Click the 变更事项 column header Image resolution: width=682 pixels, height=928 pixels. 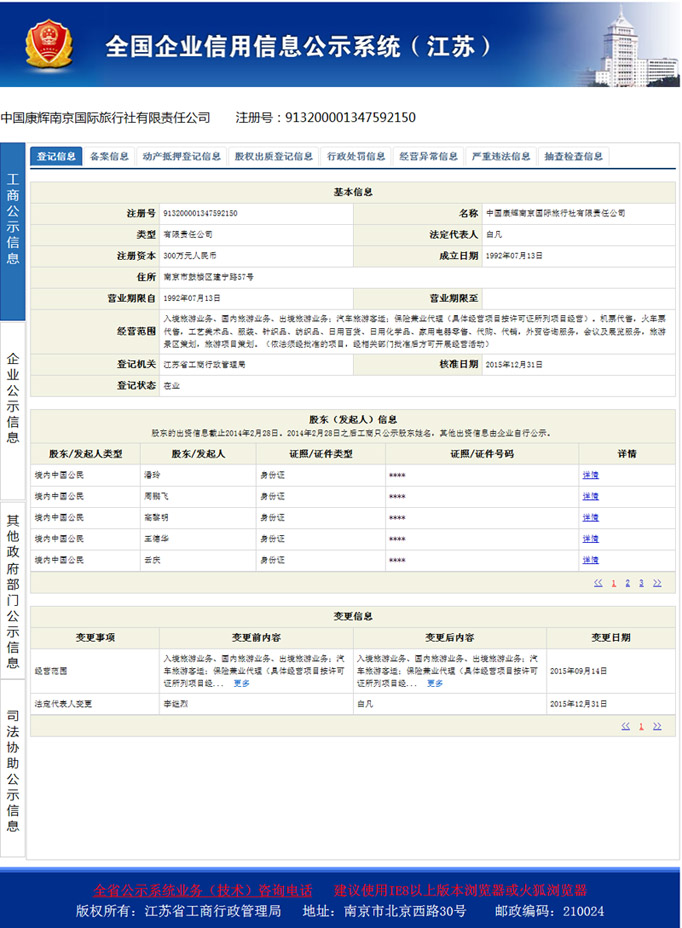(95, 637)
